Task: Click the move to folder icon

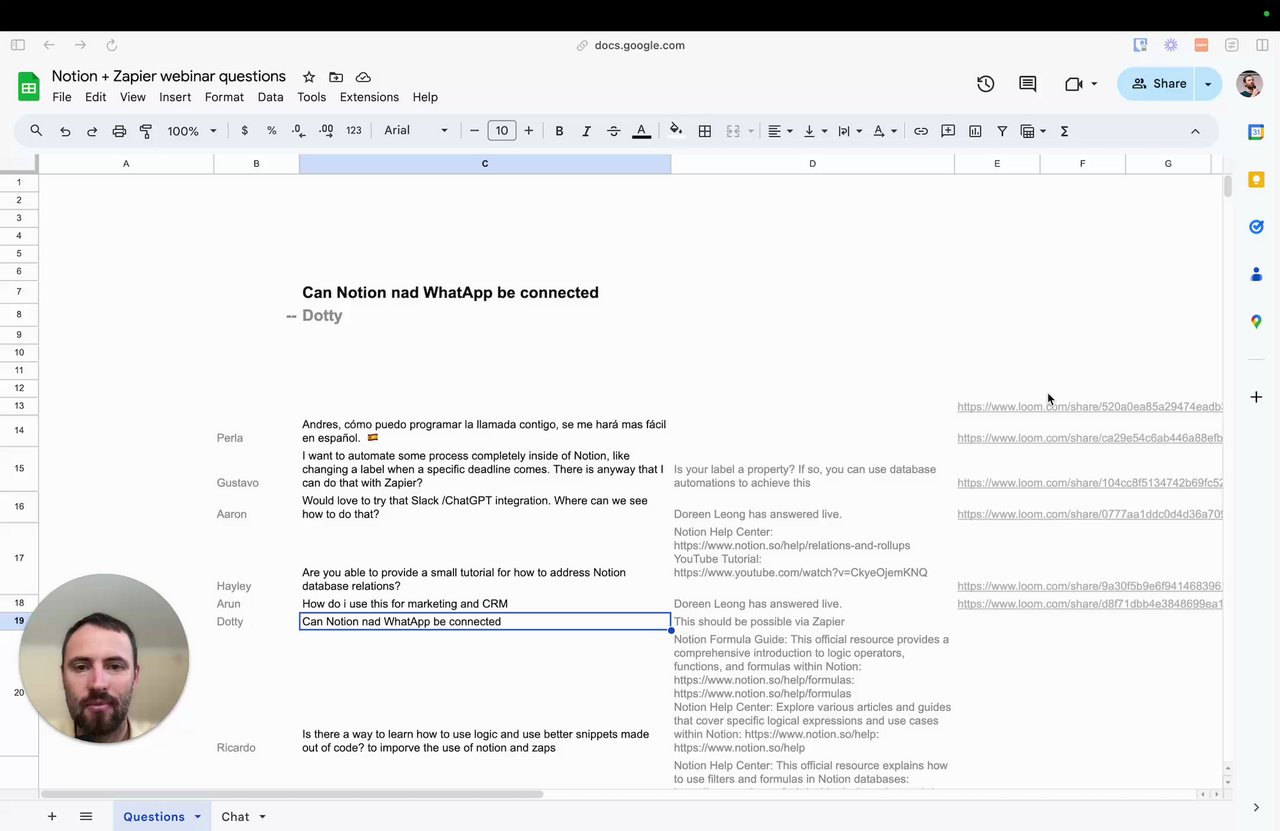Action: point(336,77)
